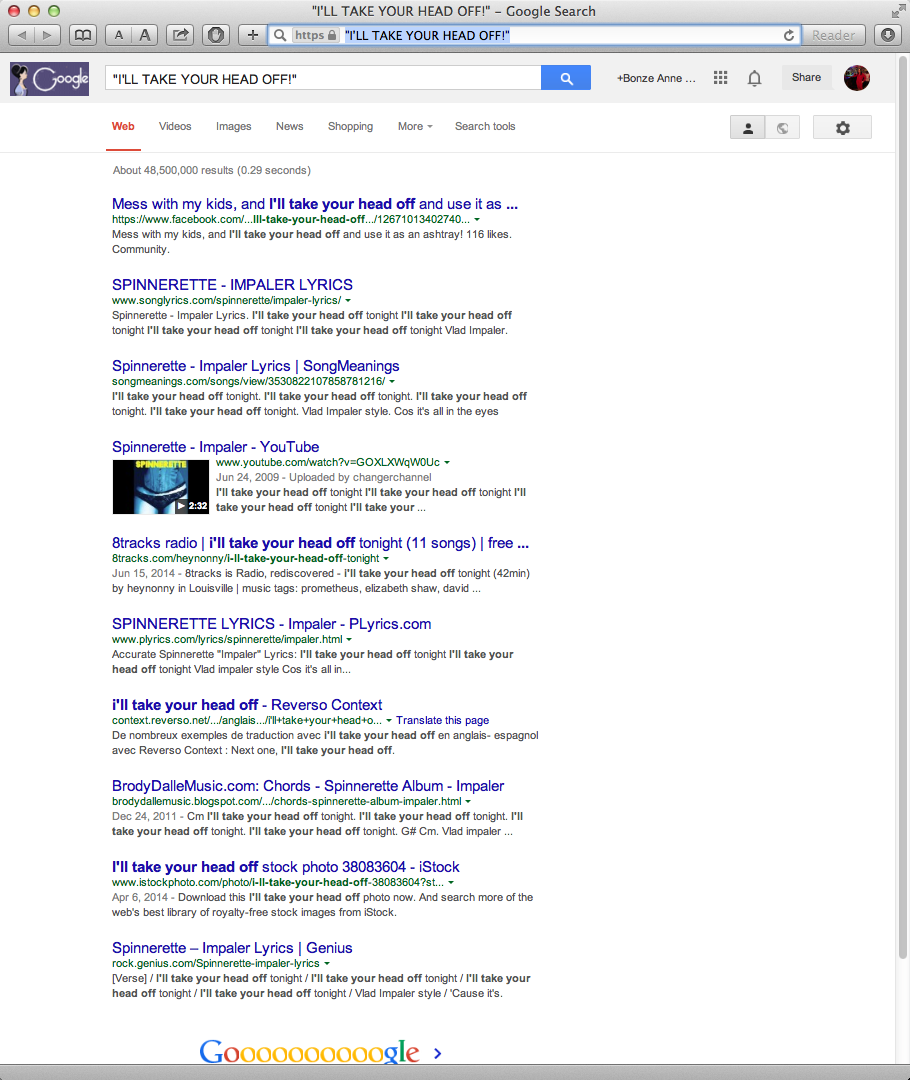Viewport: 910px width, 1080px height.
Task: Open SPINNERETTE LYRICS PLyrics.com result
Action: pyautogui.click(x=271, y=624)
